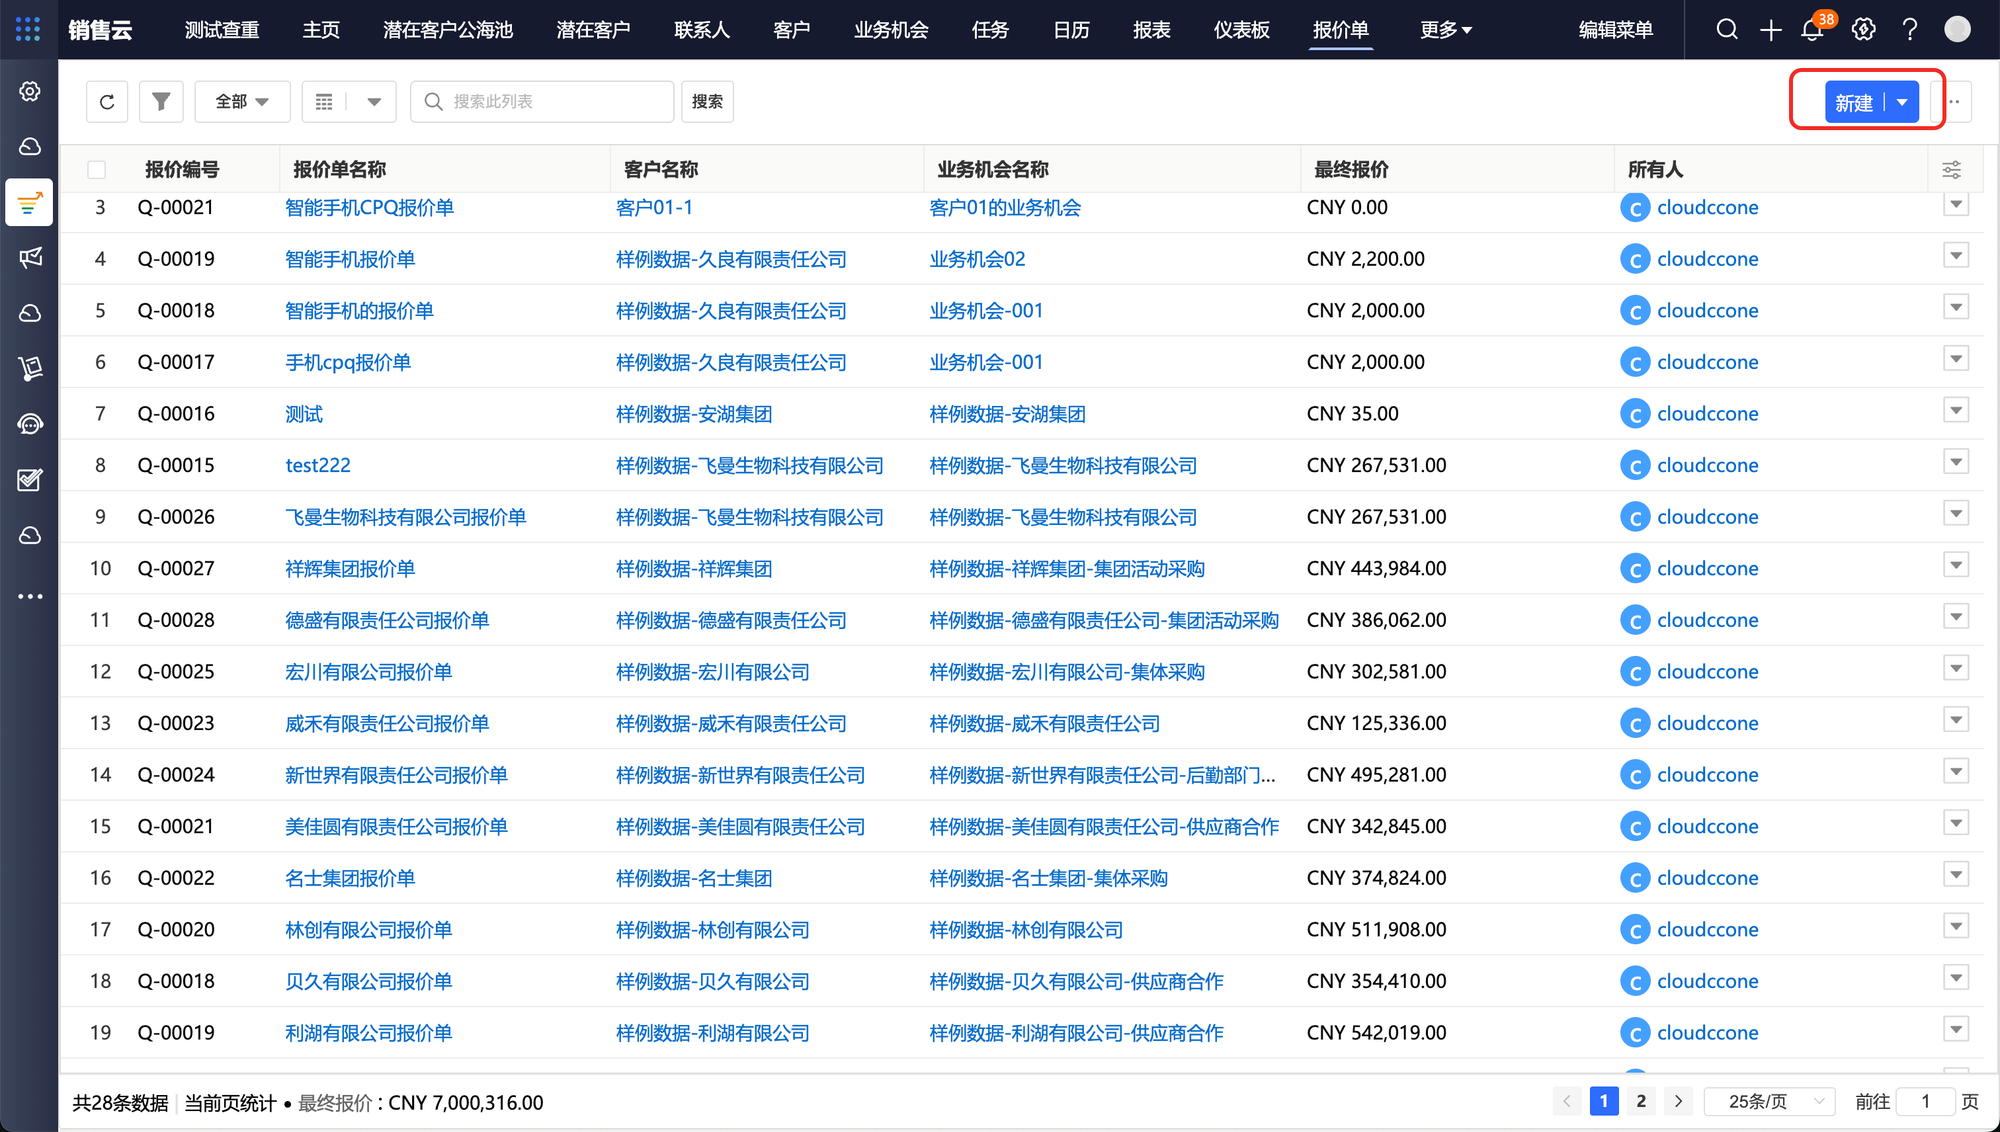Open the global search magnifier icon

coord(1727,30)
